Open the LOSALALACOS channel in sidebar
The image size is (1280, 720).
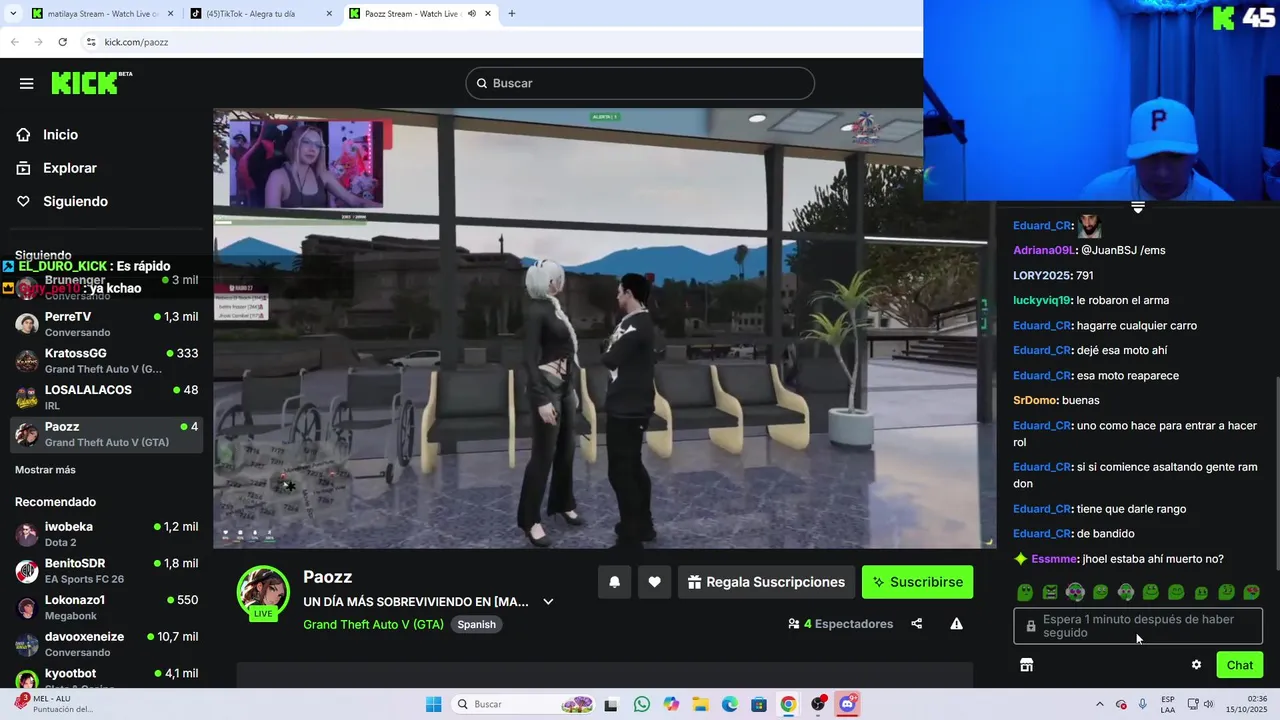106,397
